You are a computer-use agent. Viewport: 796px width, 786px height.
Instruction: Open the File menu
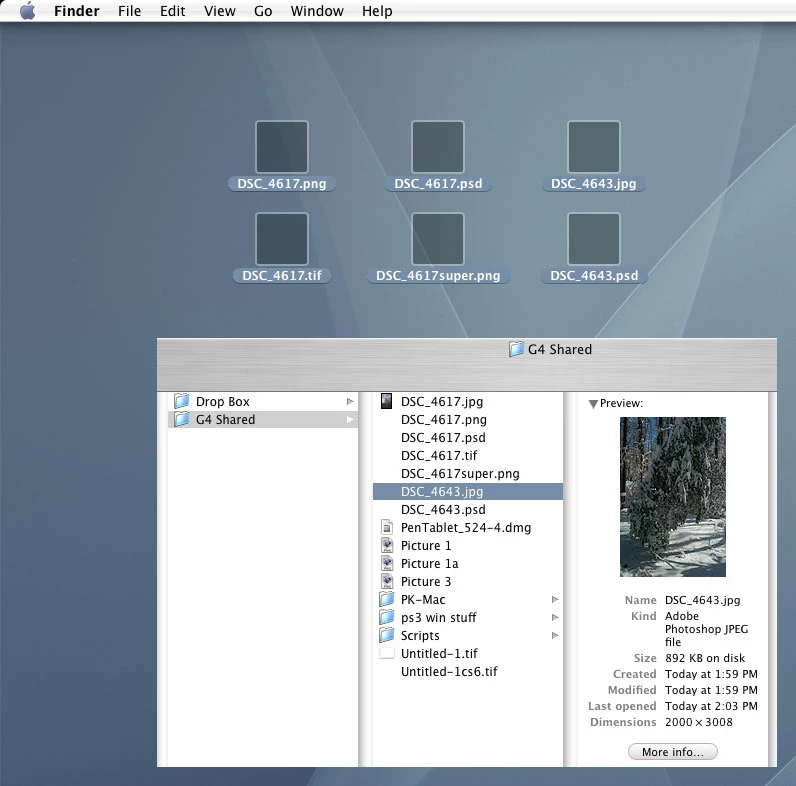[129, 11]
